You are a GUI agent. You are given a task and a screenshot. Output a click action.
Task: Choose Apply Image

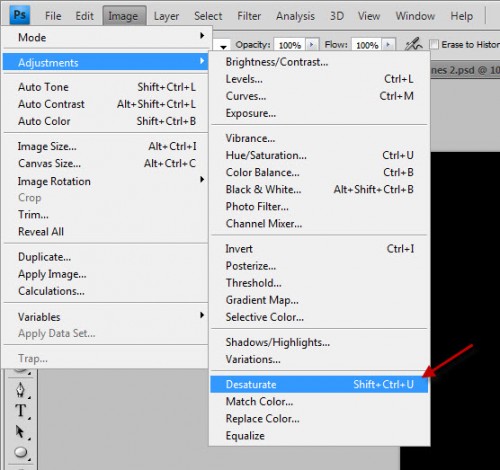105,274
